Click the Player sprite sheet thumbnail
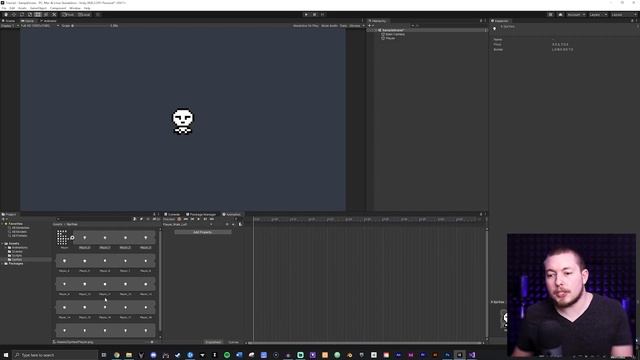Image resolution: width=640 pixels, height=360 pixels. [62, 237]
